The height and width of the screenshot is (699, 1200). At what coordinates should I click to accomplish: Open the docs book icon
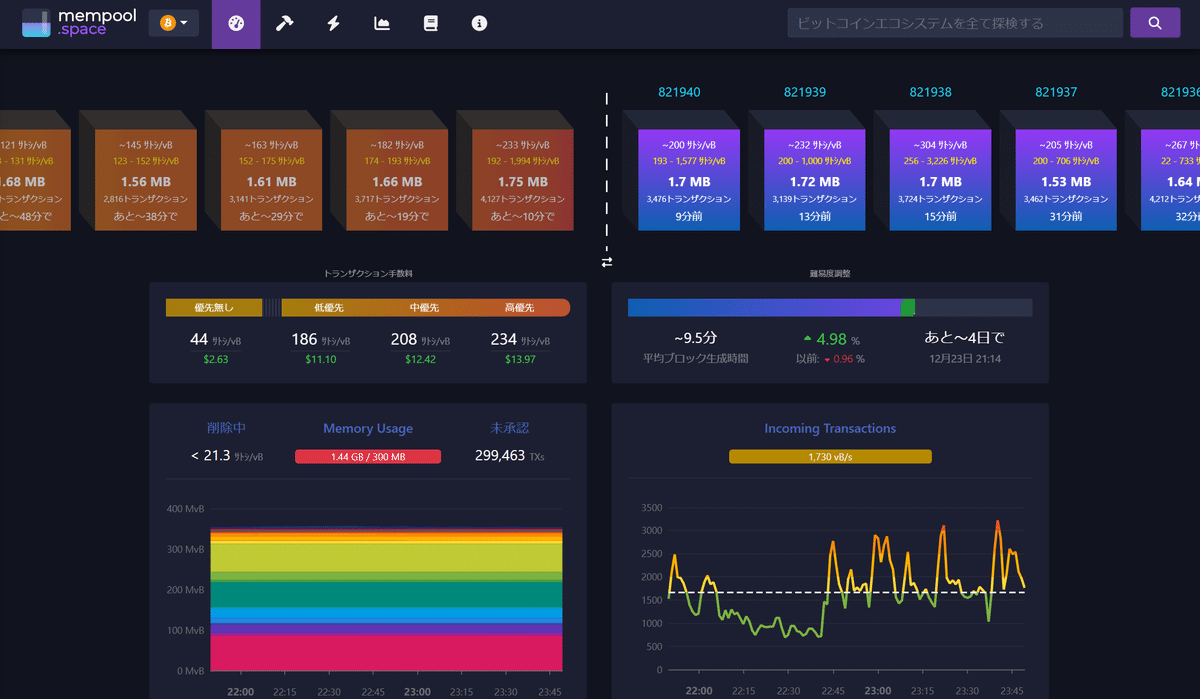pyautogui.click(x=431, y=23)
